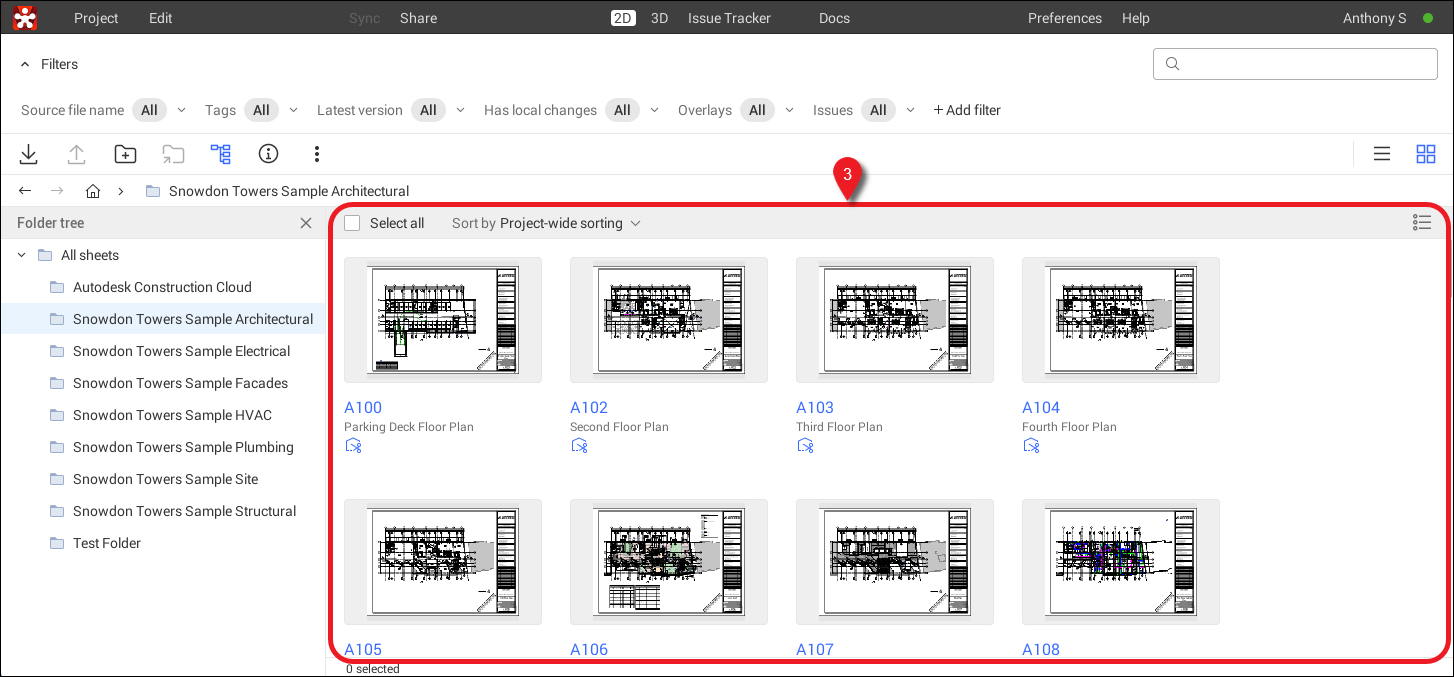Open the Issue Tracker tab
Image resolution: width=1454 pixels, height=677 pixels.
coord(728,18)
